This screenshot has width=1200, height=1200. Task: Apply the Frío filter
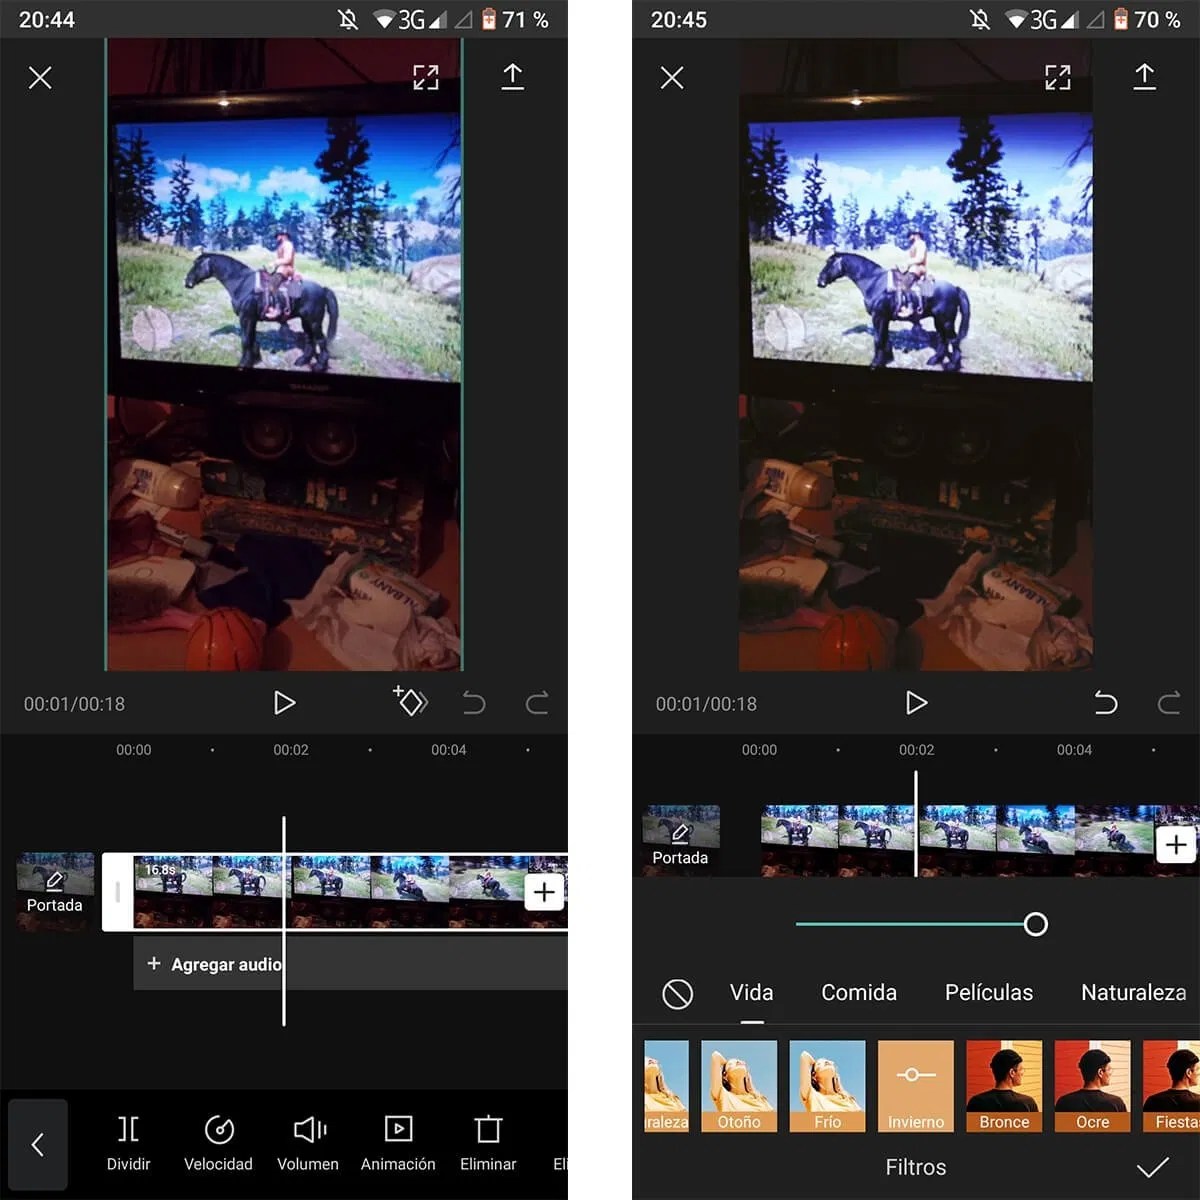(x=827, y=1086)
